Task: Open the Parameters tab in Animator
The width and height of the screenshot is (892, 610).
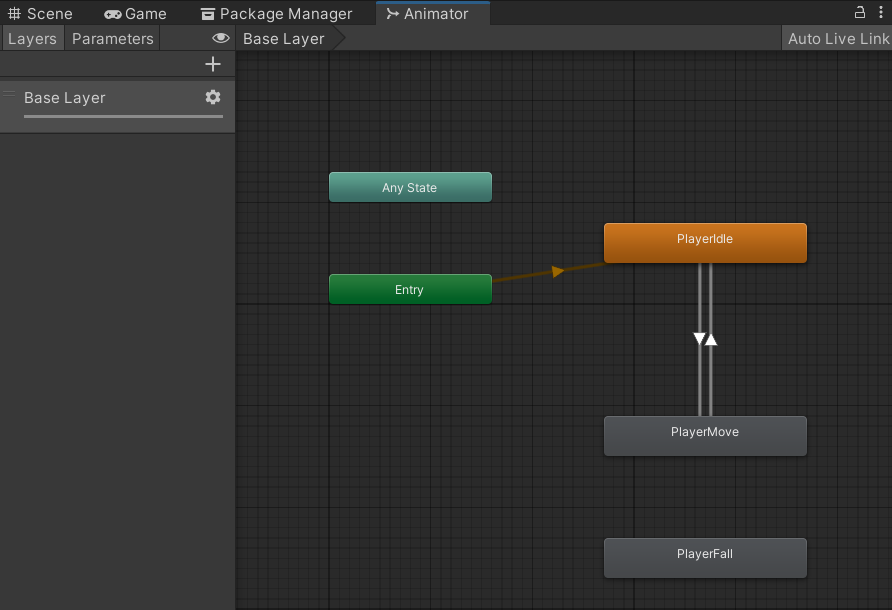Action: coord(113,39)
